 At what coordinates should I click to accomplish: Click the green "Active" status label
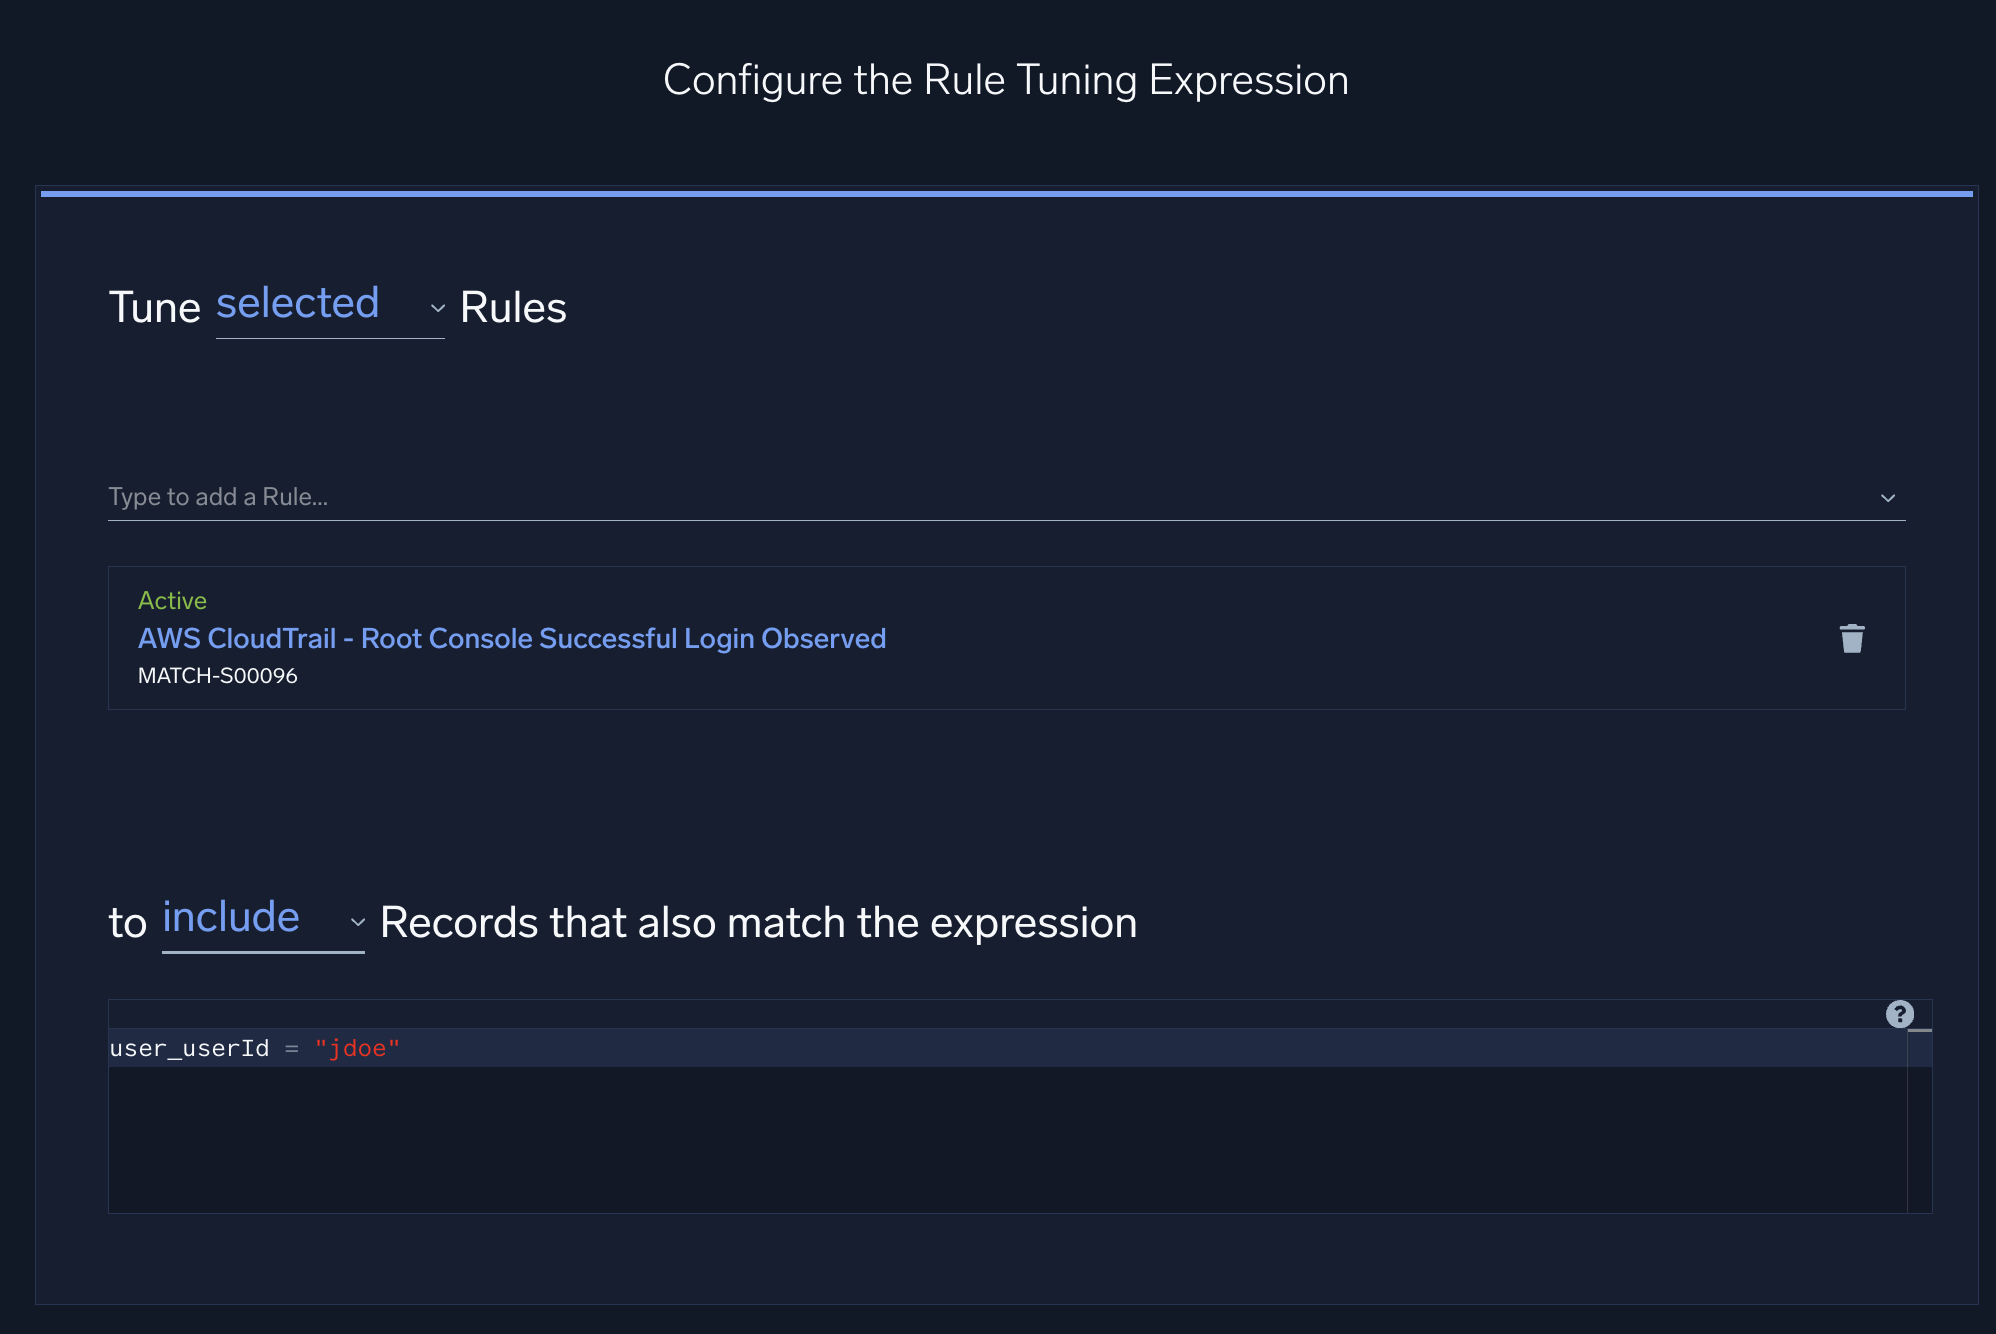[172, 600]
